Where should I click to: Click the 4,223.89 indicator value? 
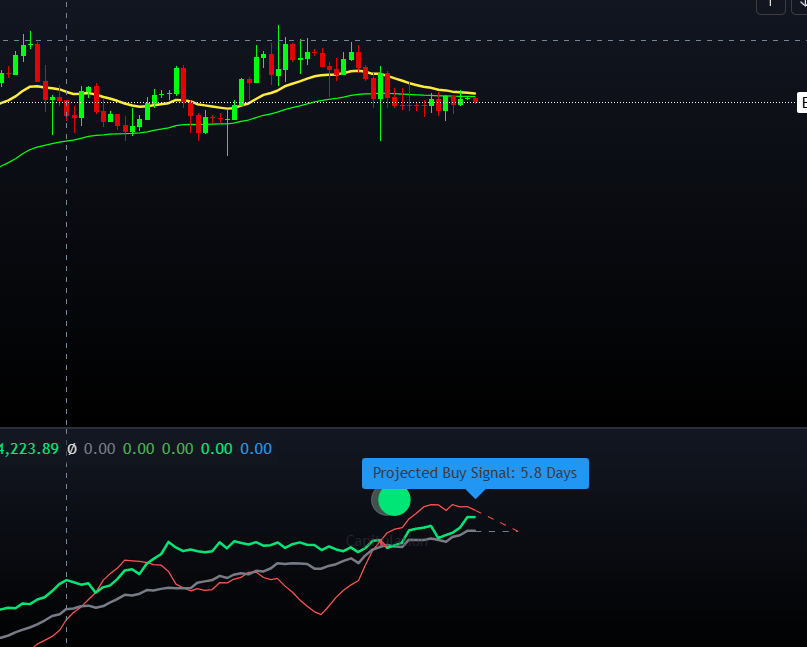coord(29,449)
